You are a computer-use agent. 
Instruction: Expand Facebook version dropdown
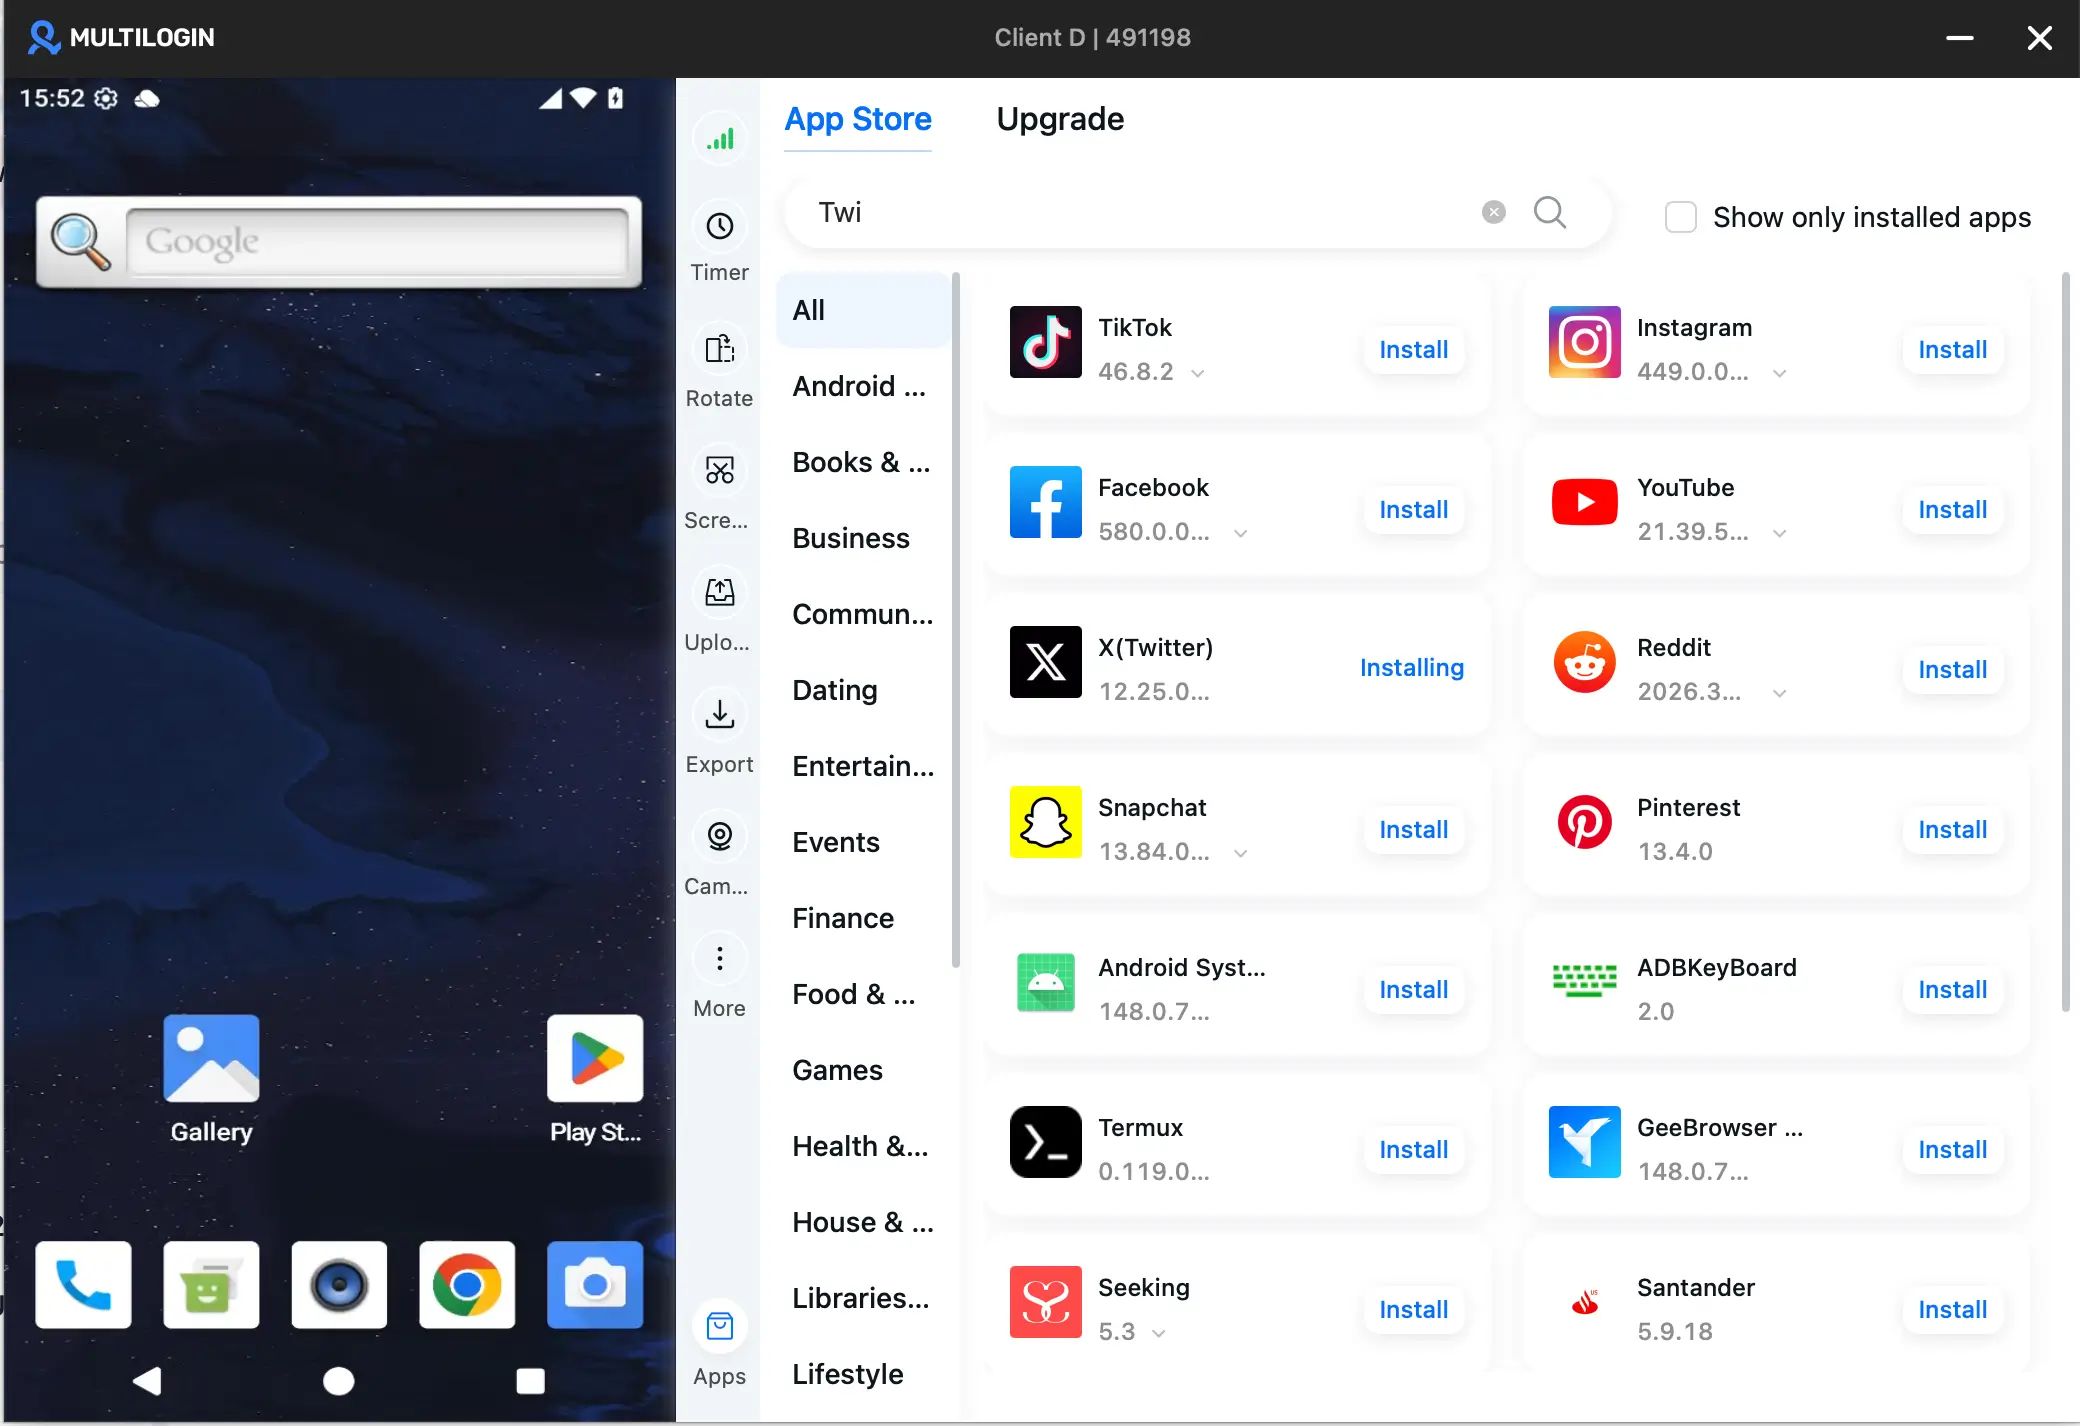pos(1241,533)
